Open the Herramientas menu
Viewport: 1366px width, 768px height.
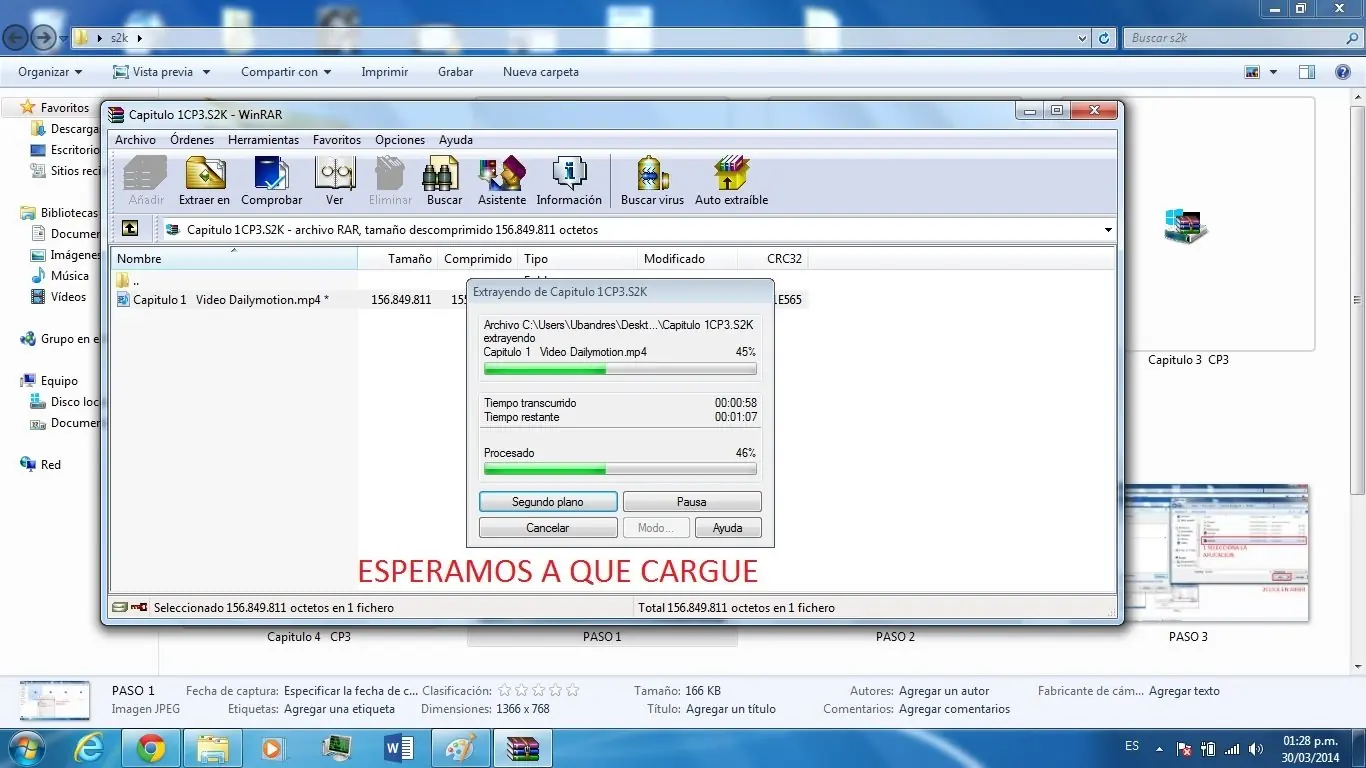click(263, 140)
